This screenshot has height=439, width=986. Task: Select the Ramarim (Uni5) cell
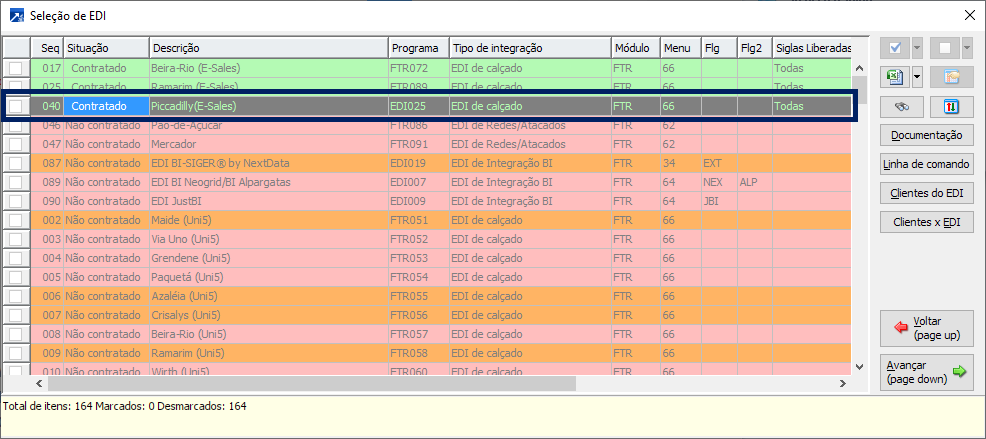(x=269, y=353)
